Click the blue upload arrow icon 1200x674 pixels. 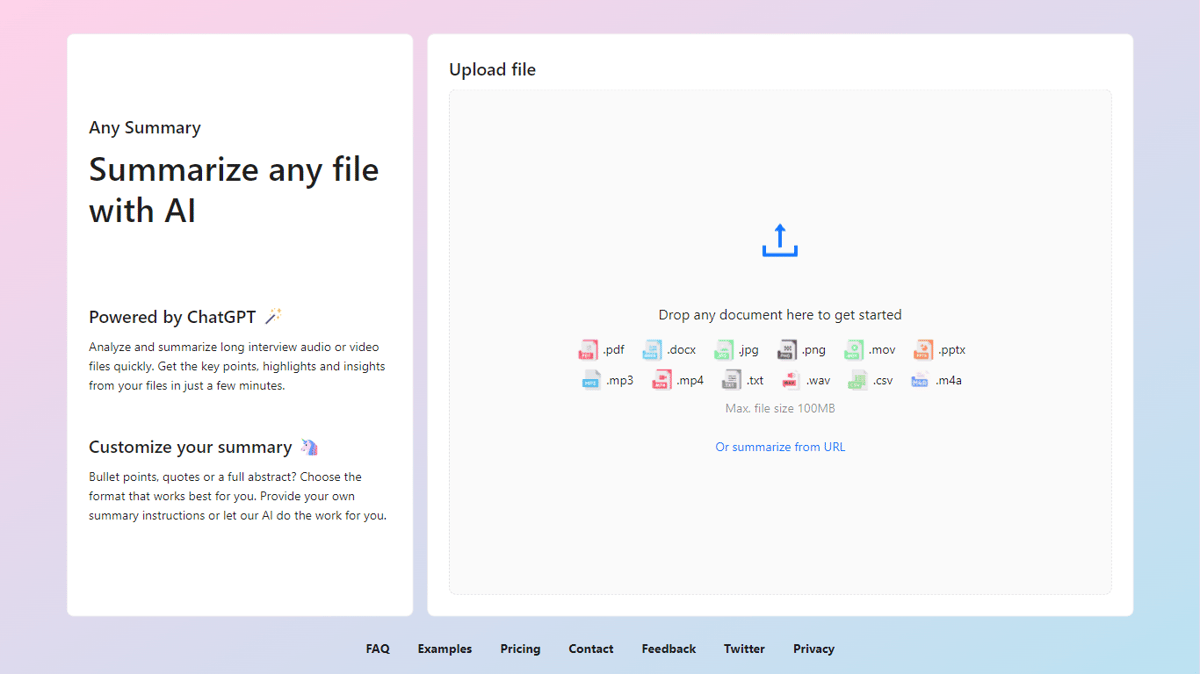(x=780, y=240)
